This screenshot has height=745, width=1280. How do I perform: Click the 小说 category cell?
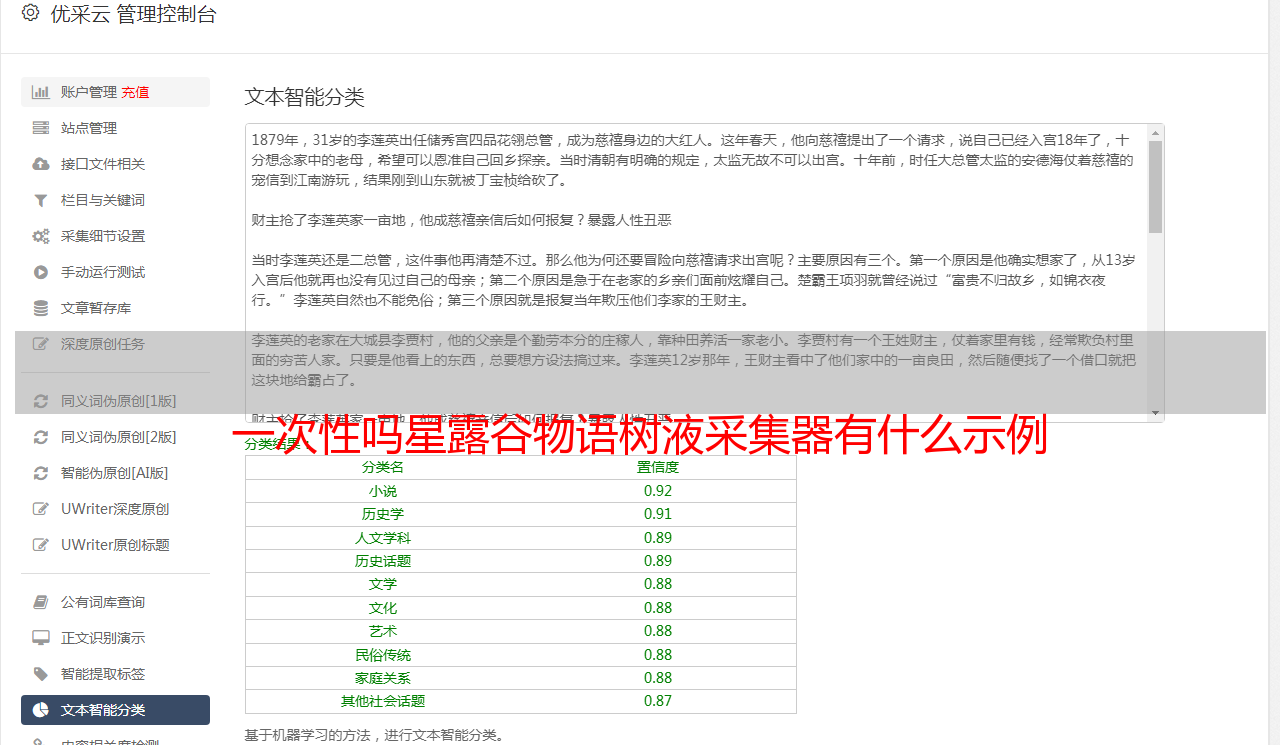[383, 491]
